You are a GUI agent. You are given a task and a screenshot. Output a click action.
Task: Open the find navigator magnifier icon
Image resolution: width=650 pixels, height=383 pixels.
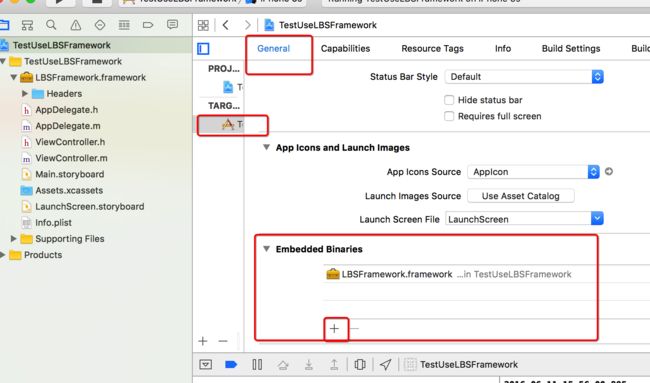coord(51,25)
